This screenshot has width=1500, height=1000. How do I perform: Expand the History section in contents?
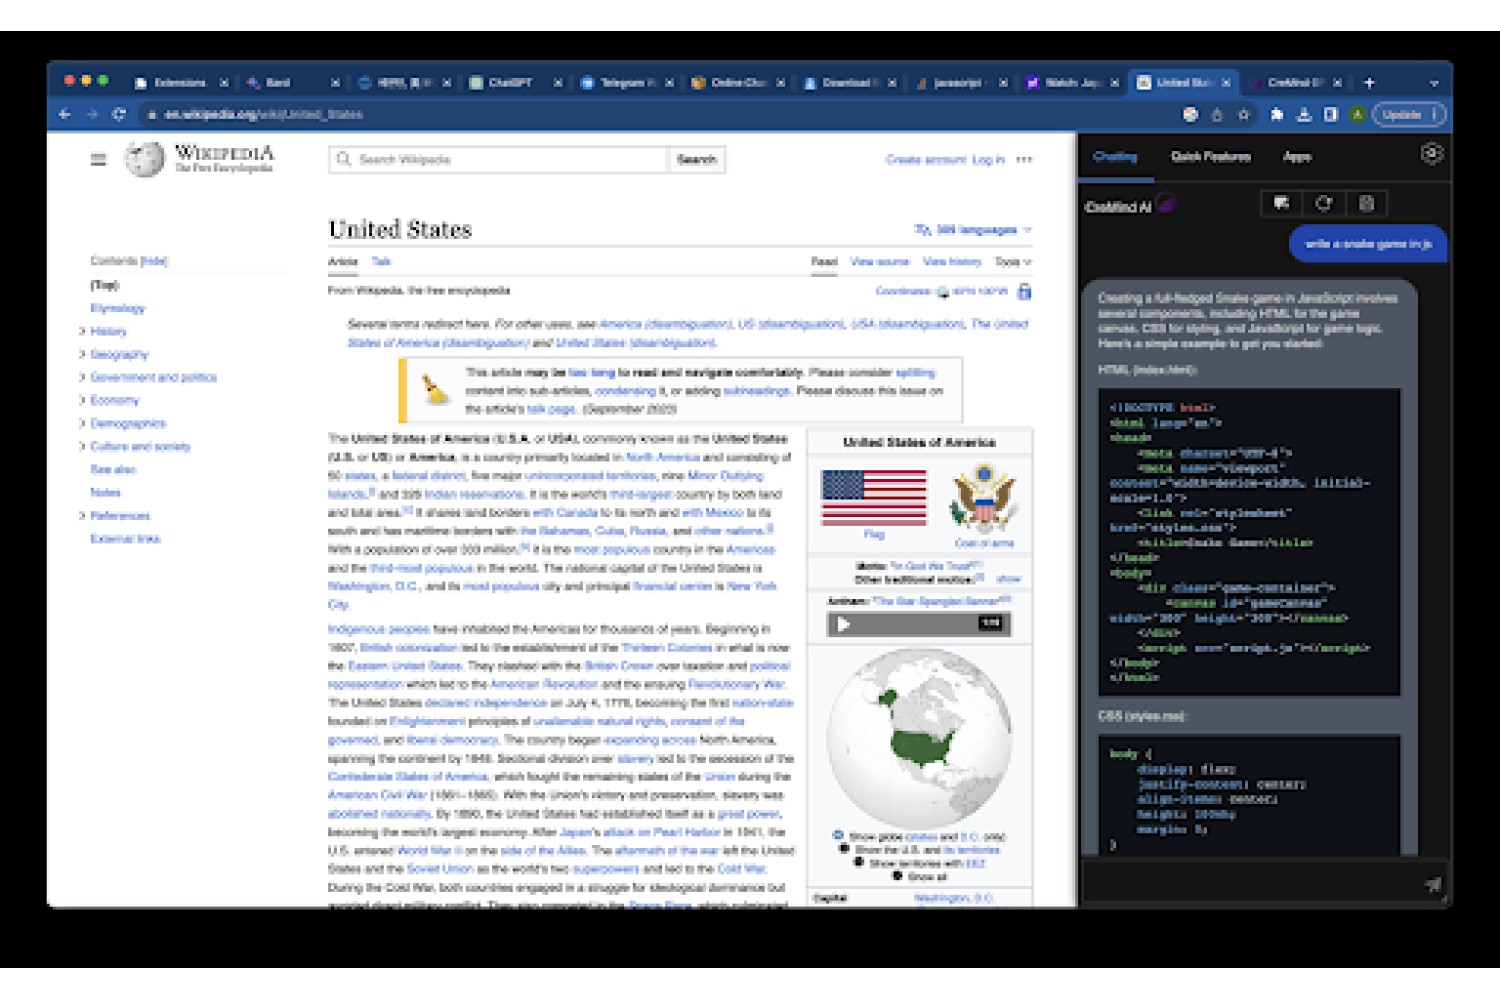click(82, 331)
